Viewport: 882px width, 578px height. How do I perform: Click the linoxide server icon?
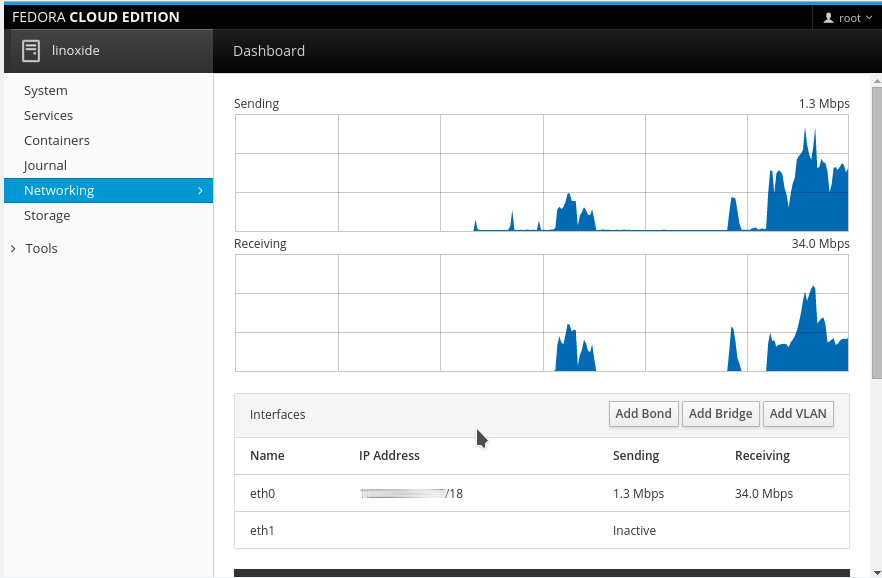click(x=31, y=51)
